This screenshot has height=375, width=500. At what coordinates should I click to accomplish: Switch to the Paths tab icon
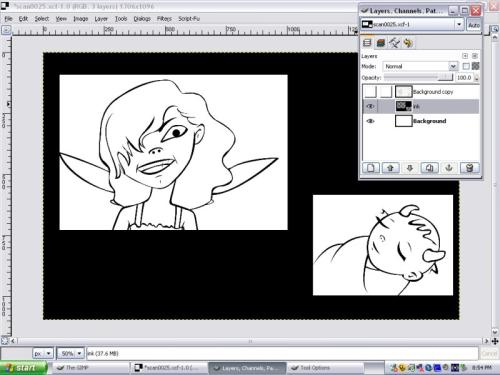394,43
